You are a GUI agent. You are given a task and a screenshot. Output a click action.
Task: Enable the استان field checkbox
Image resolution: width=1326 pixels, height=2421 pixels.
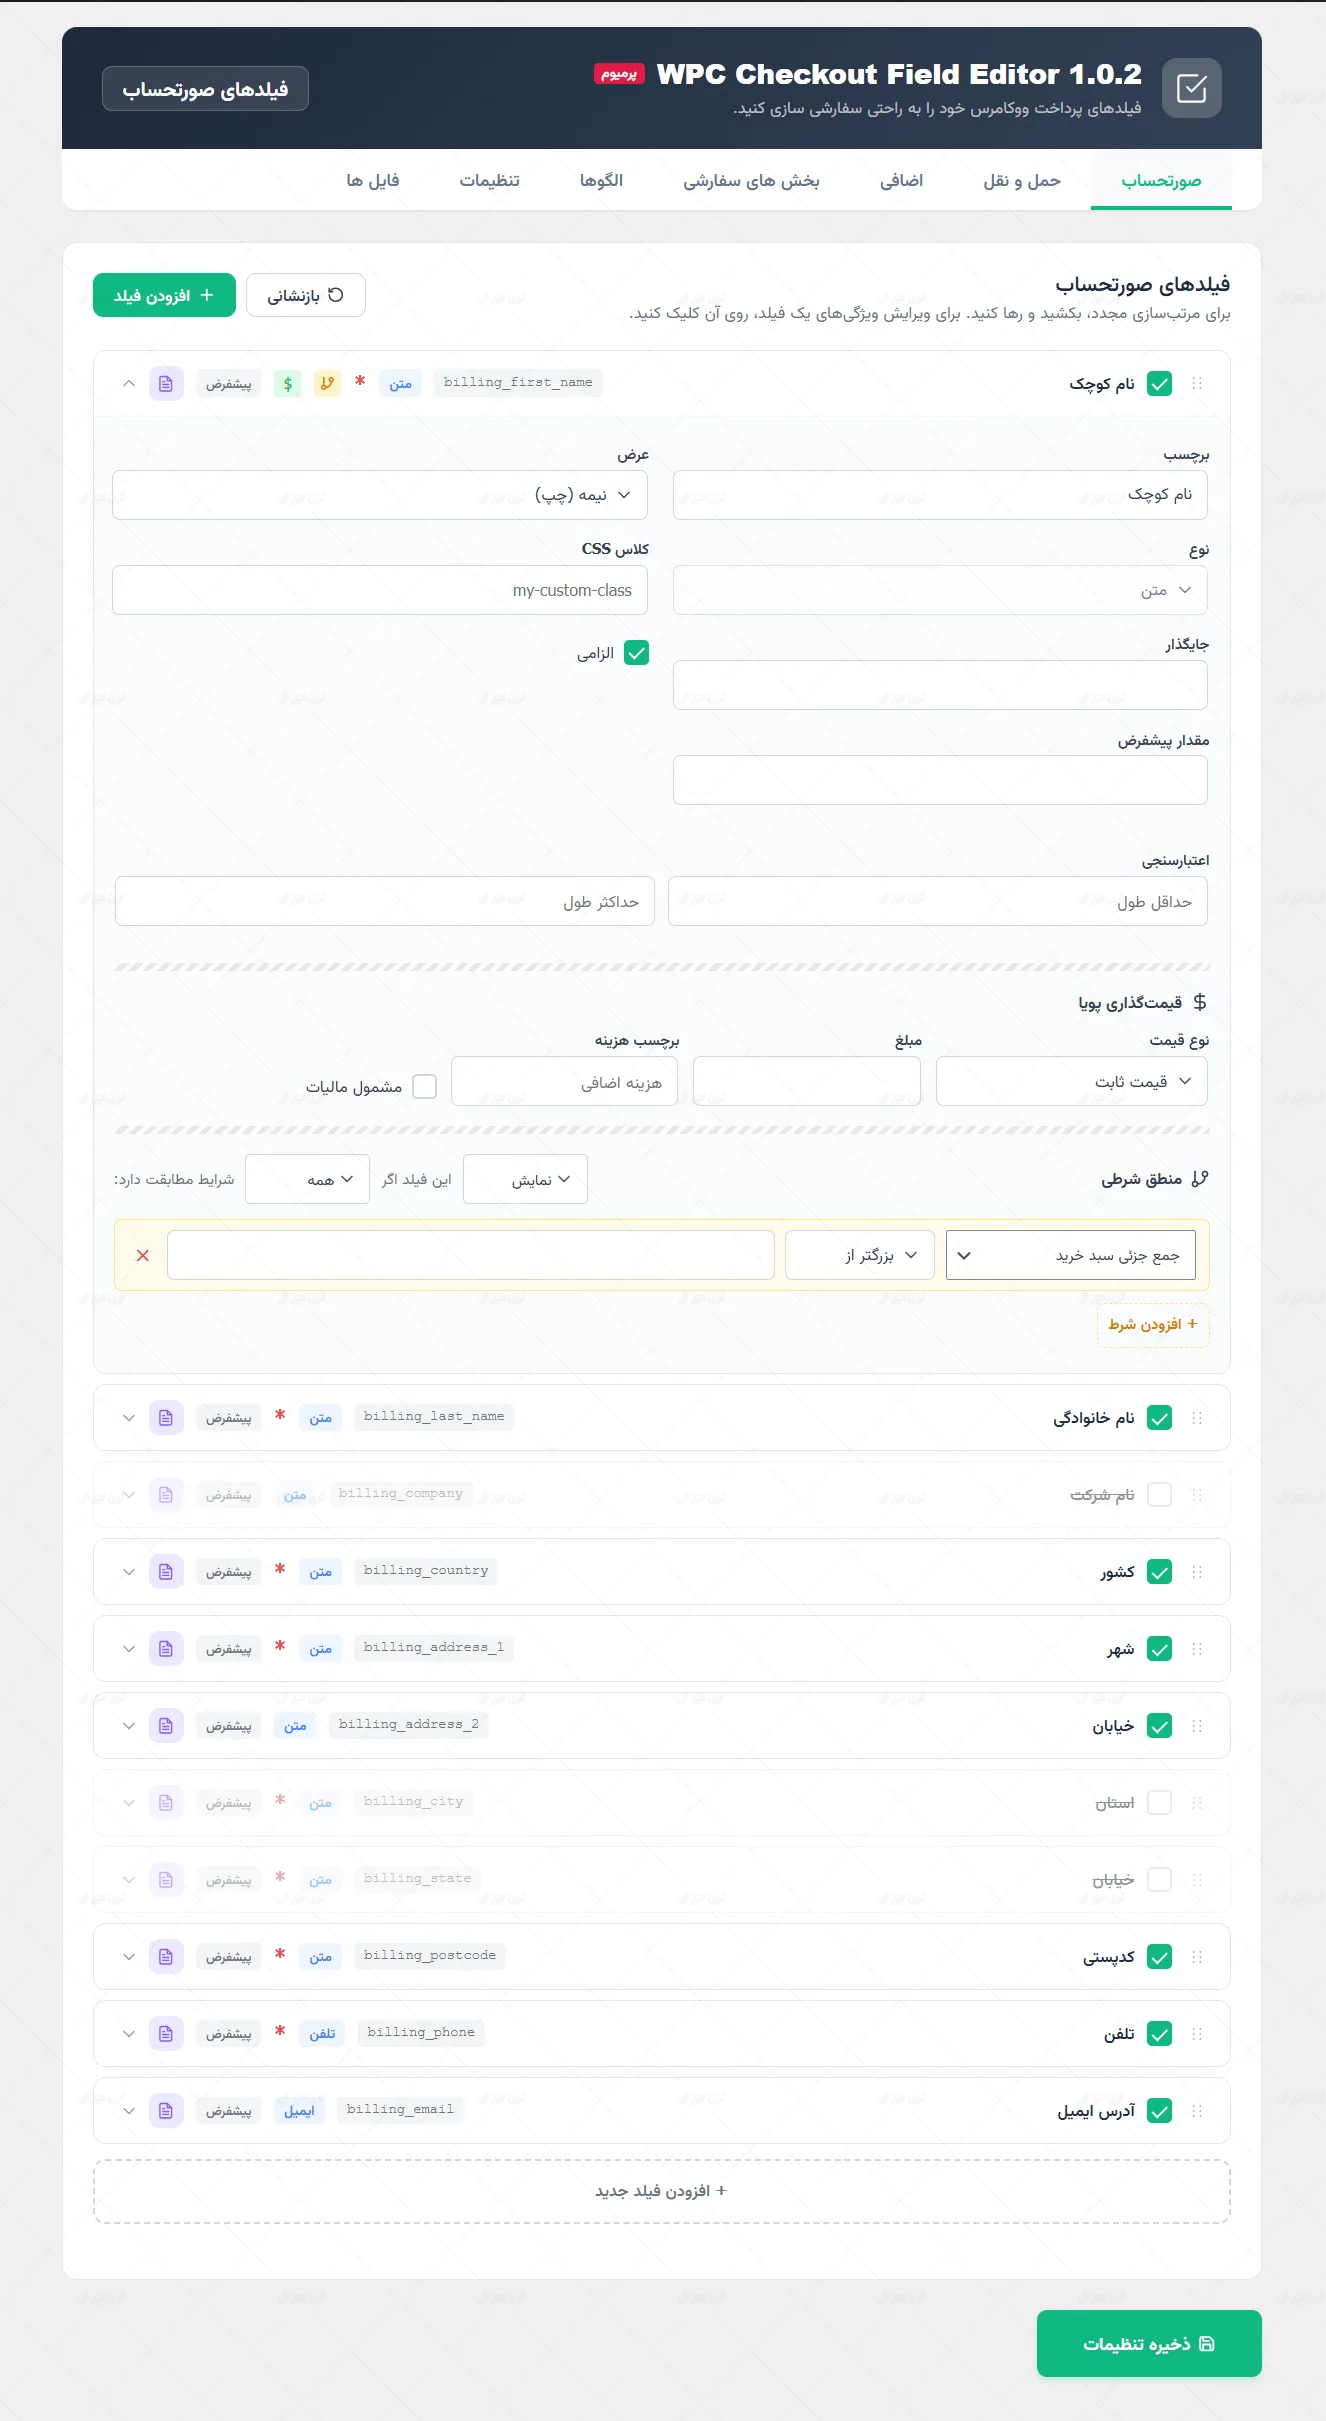click(1159, 1802)
